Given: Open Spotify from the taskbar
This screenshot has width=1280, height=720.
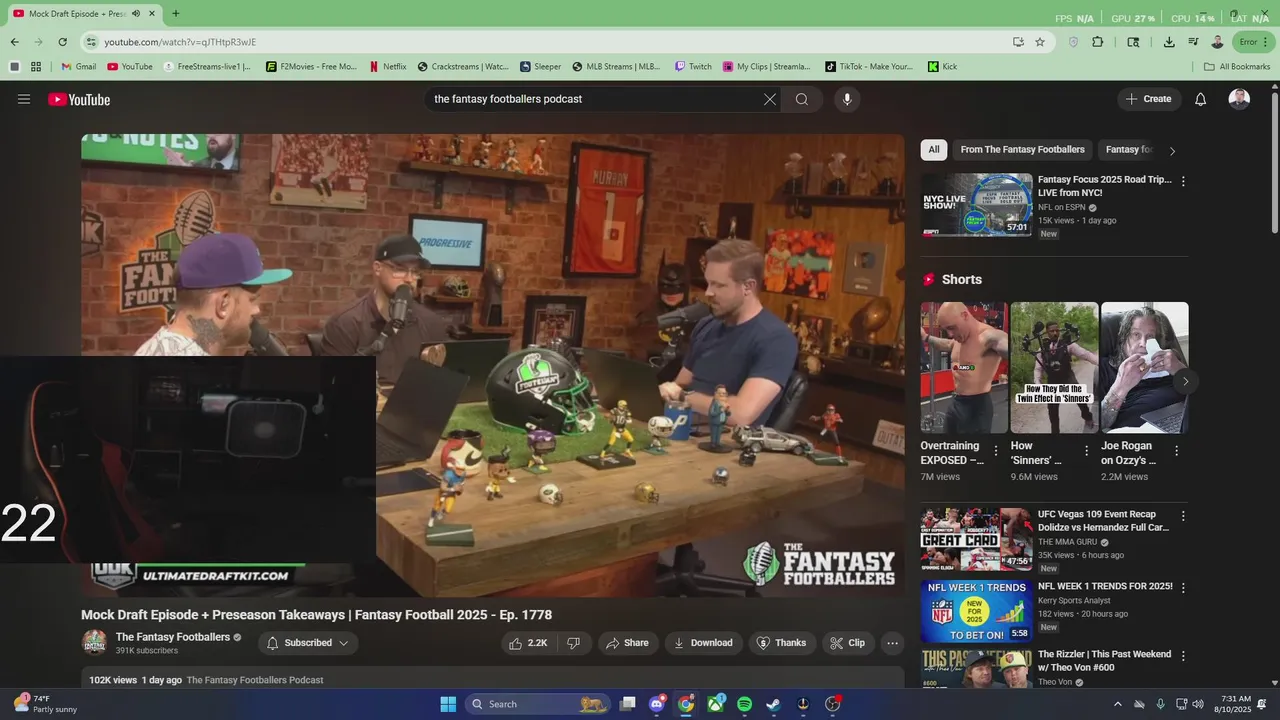Looking at the screenshot, I should pos(744,704).
